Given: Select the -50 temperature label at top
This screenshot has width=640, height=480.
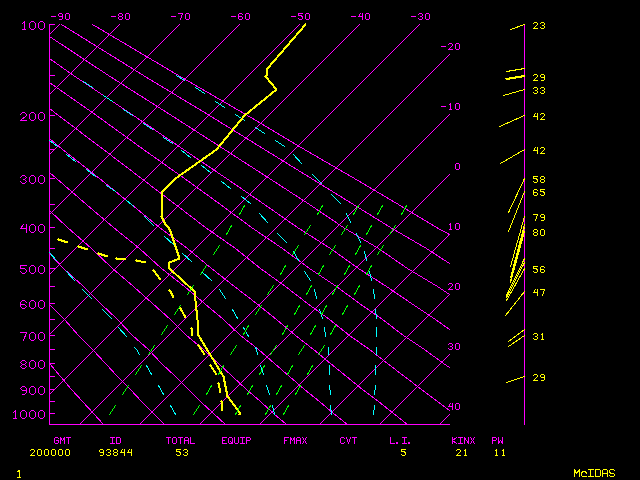Looking at the screenshot, I should click(300, 16).
